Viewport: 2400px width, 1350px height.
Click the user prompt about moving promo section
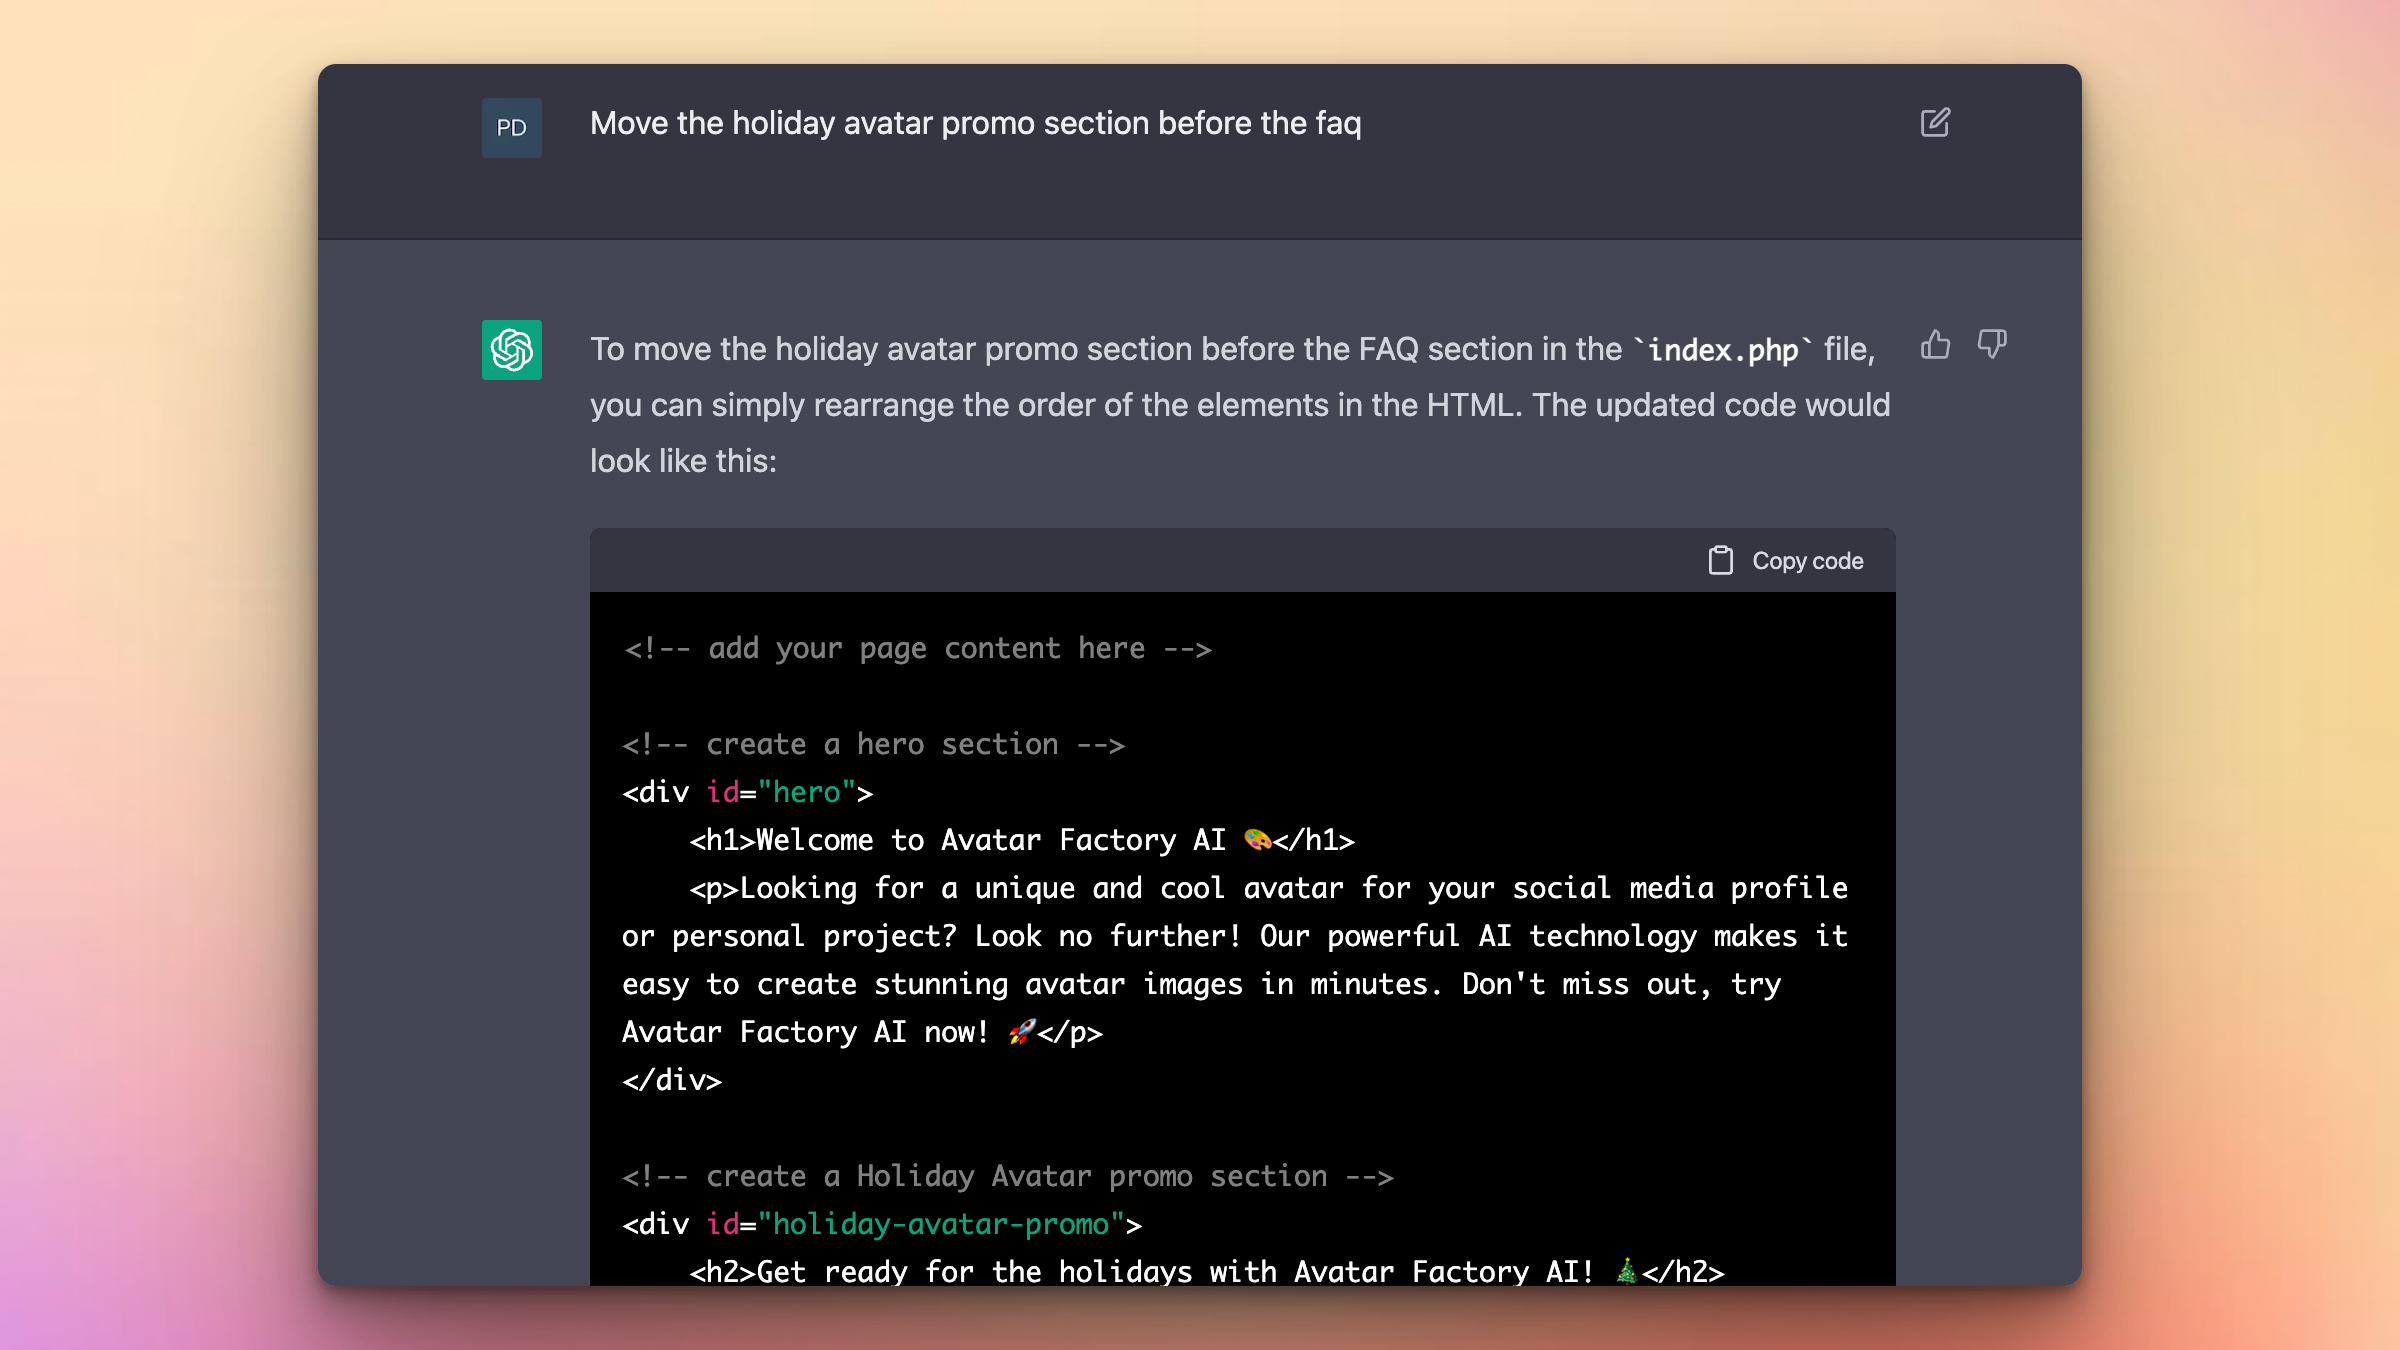975,123
